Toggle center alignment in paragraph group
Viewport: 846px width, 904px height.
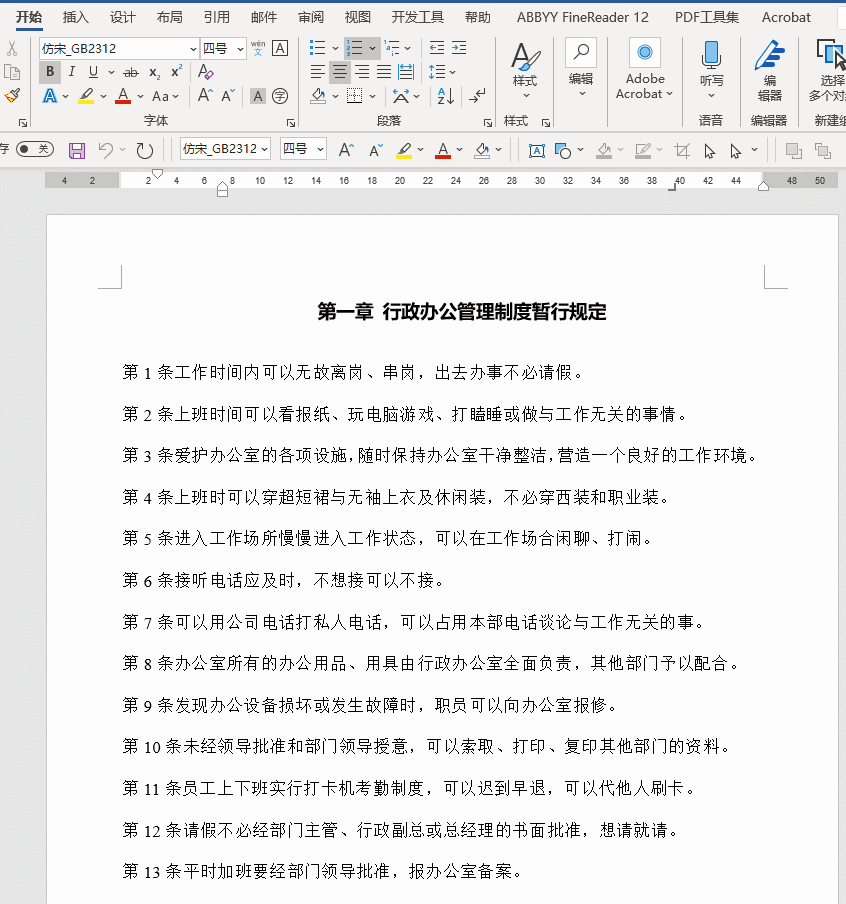point(340,72)
